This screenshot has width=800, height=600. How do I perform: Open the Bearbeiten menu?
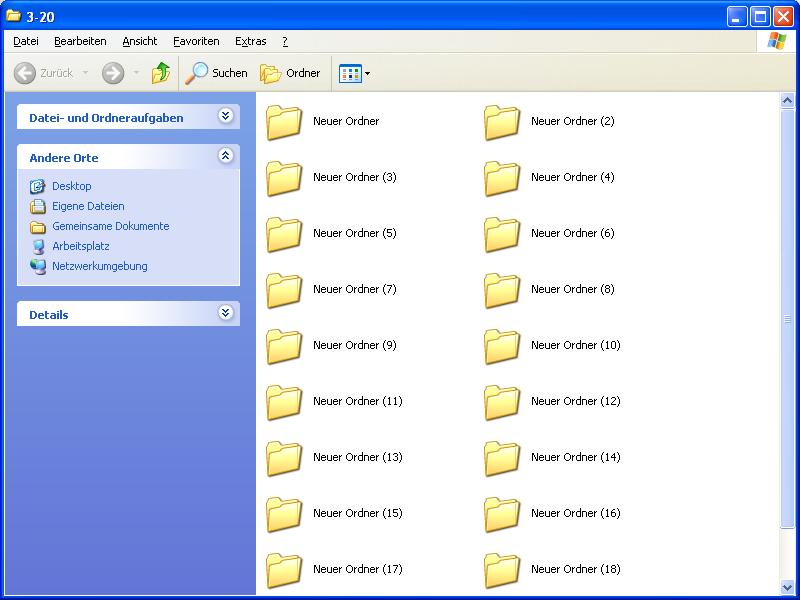pyautogui.click(x=80, y=41)
